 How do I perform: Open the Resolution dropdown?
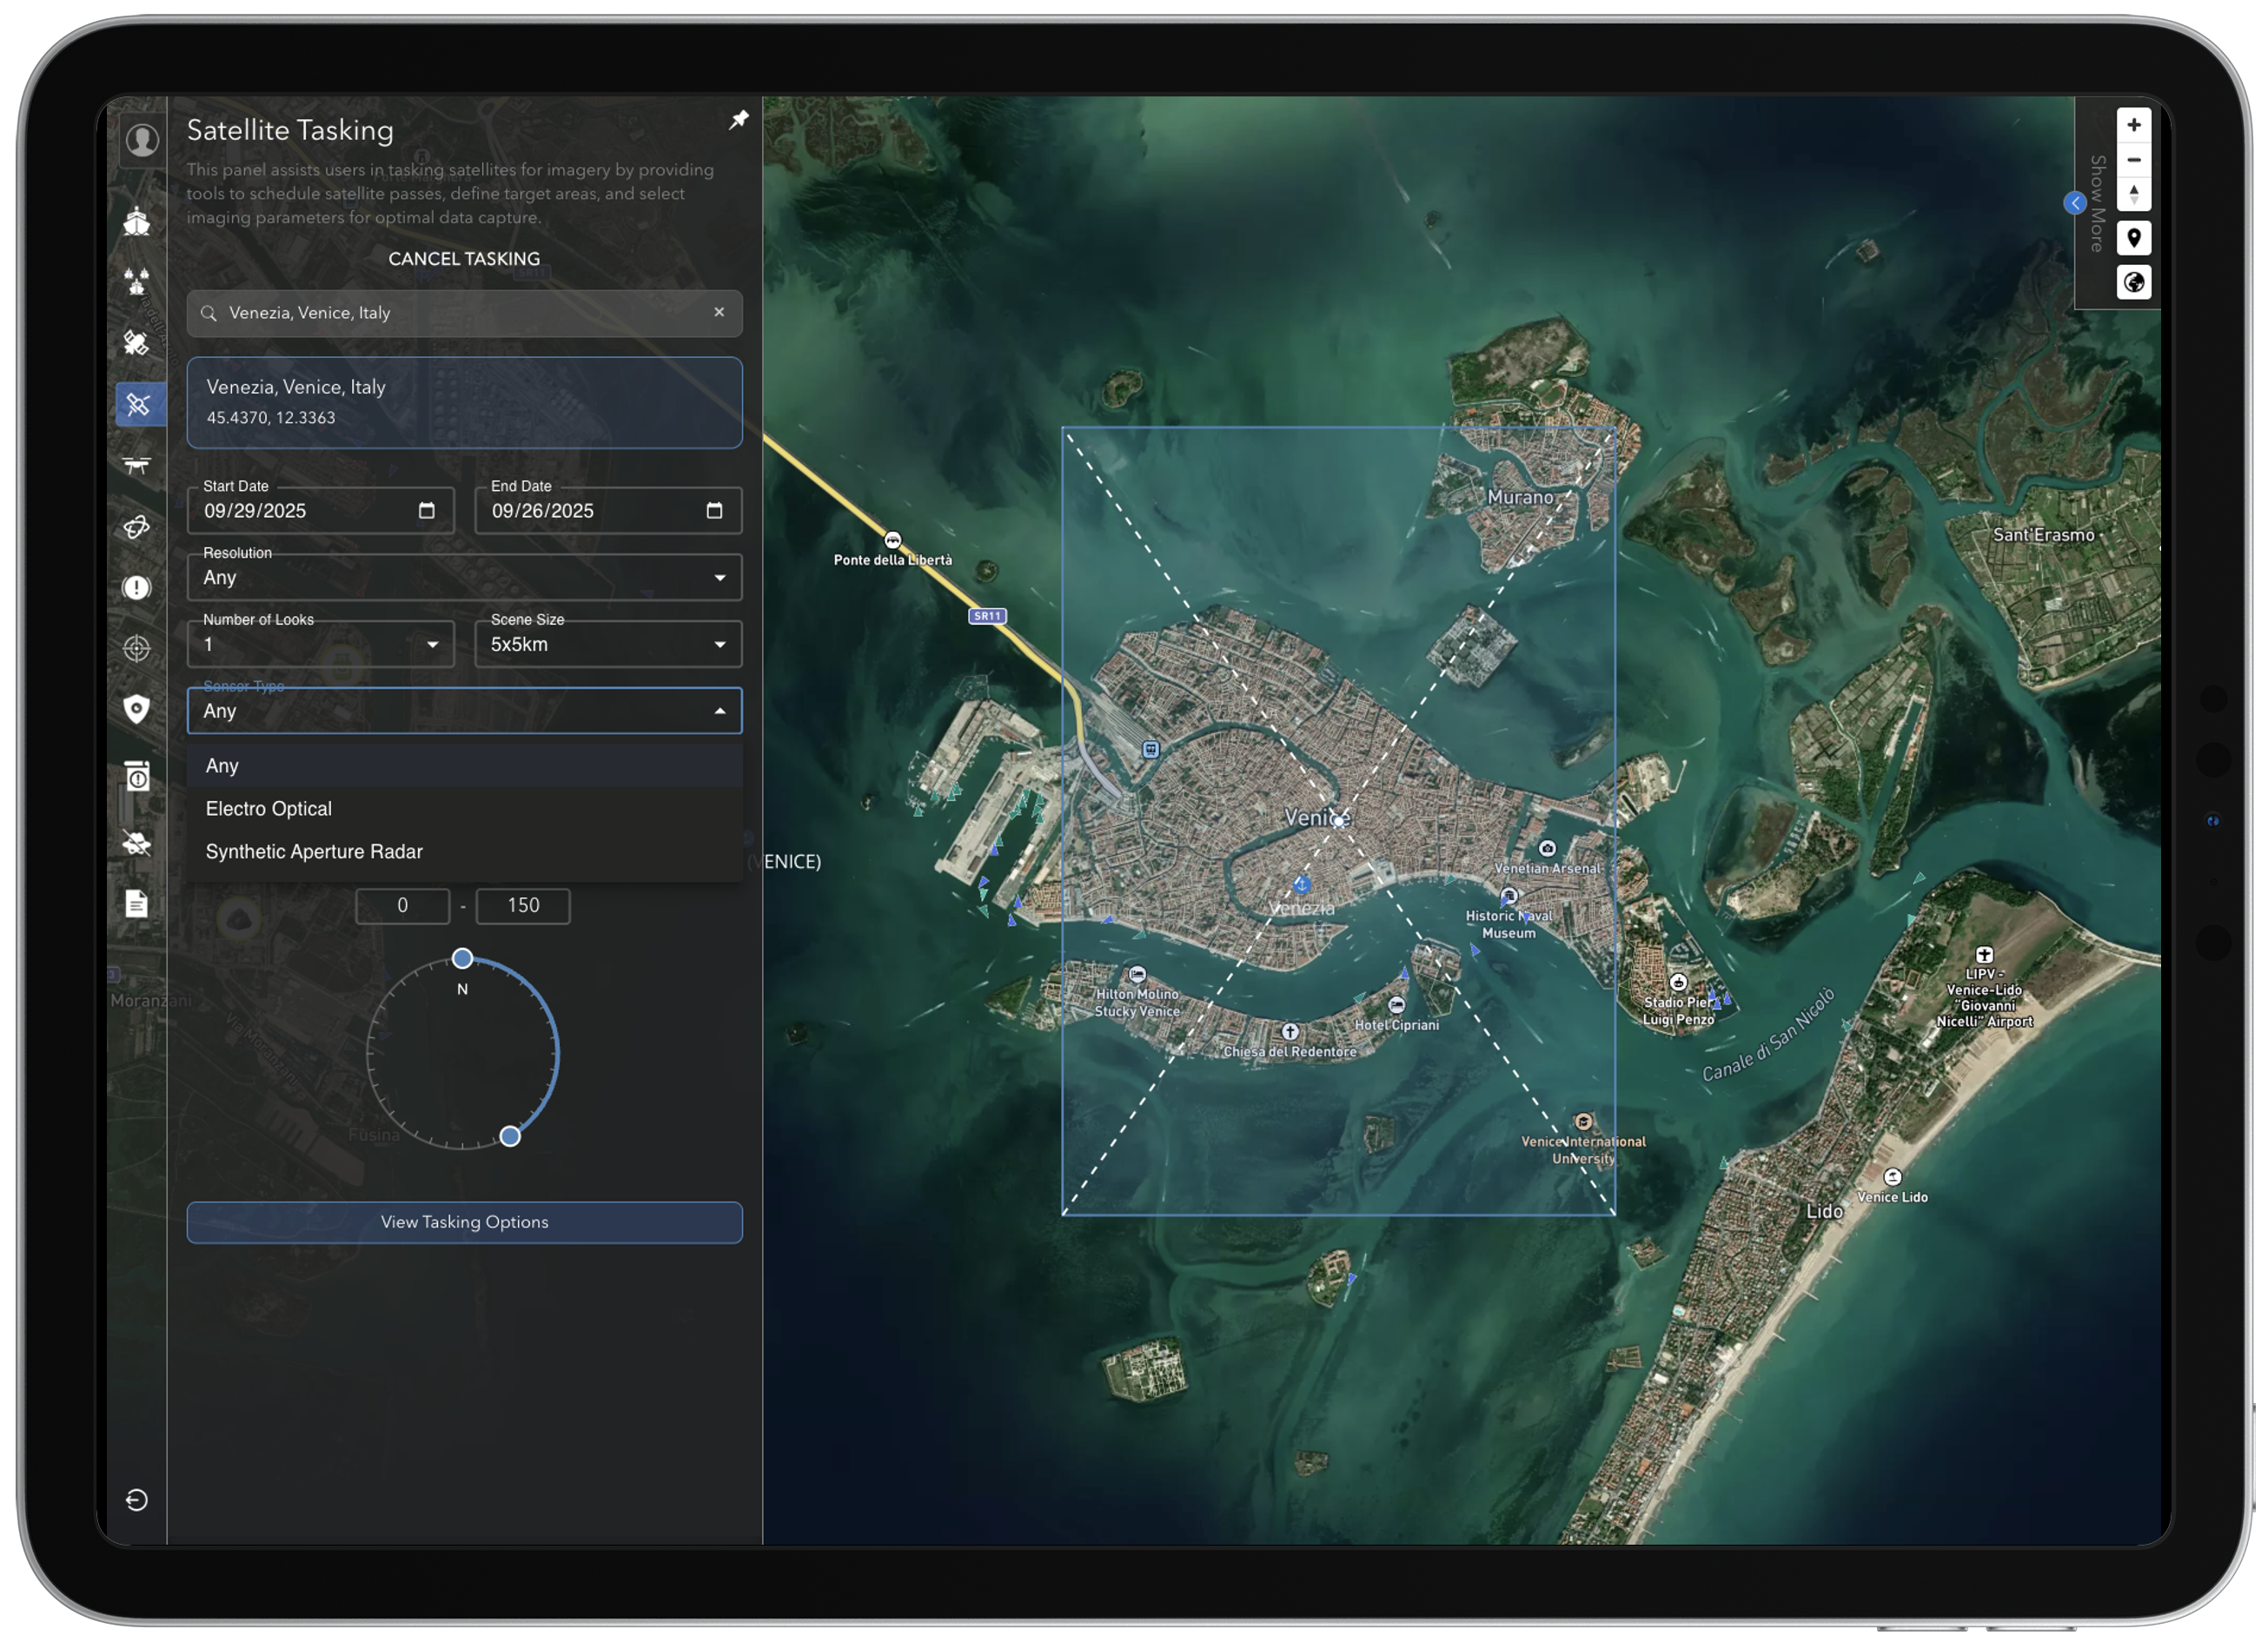tap(465, 578)
